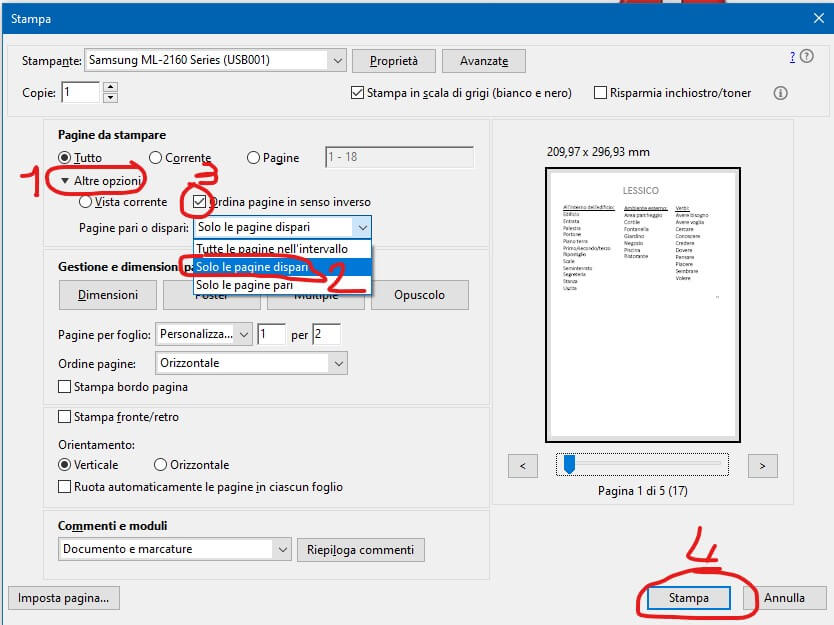This screenshot has width=834, height=625.
Task: Go to previous preview page arrow
Action: point(523,465)
